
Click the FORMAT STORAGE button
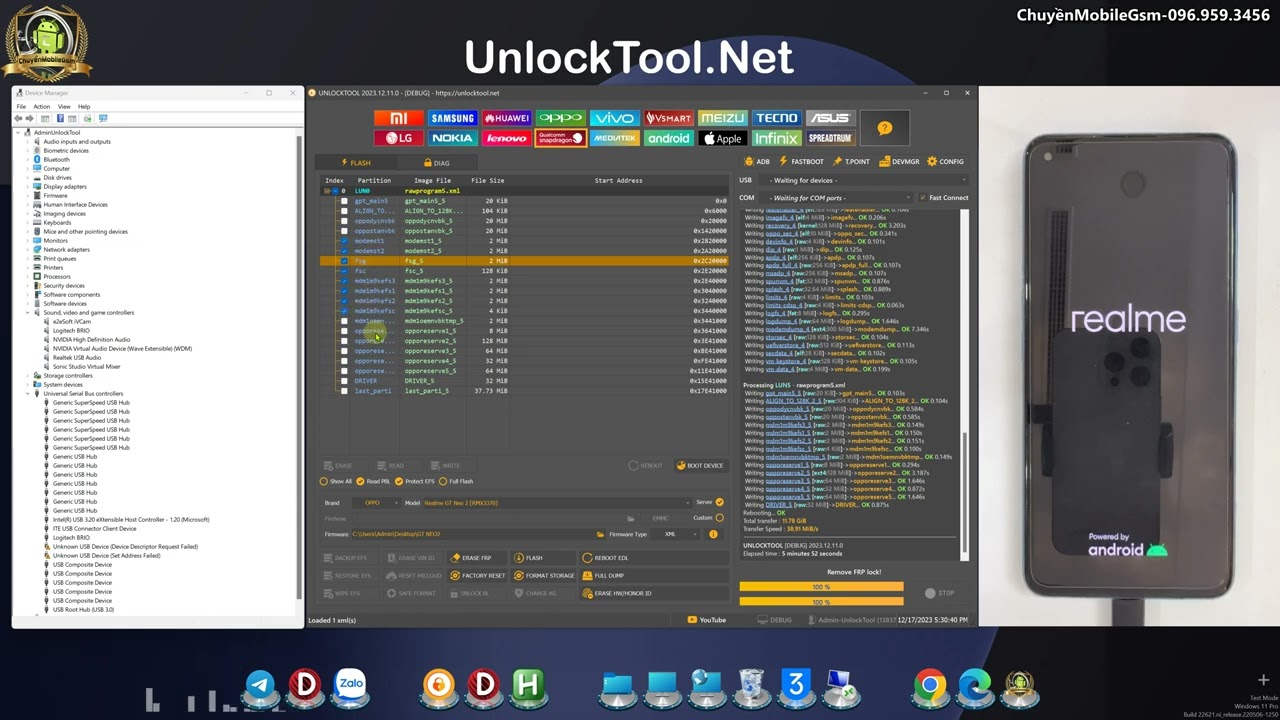pyautogui.click(x=544, y=576)
